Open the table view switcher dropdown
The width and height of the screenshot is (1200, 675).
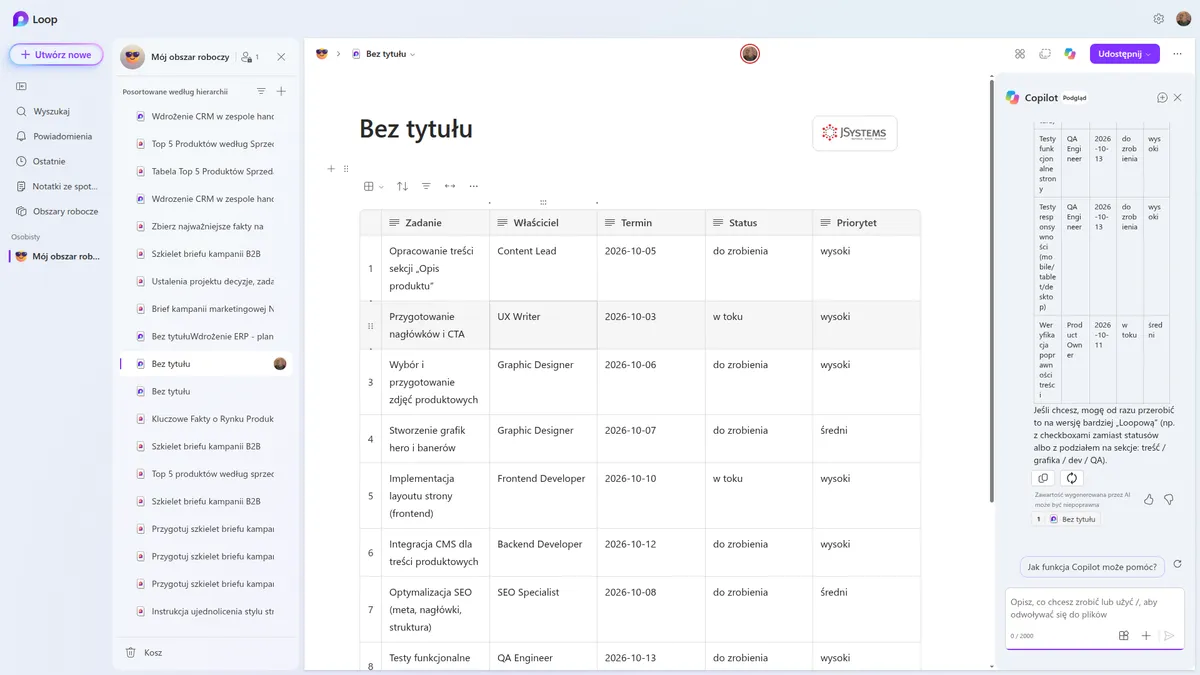pos(373,186)
